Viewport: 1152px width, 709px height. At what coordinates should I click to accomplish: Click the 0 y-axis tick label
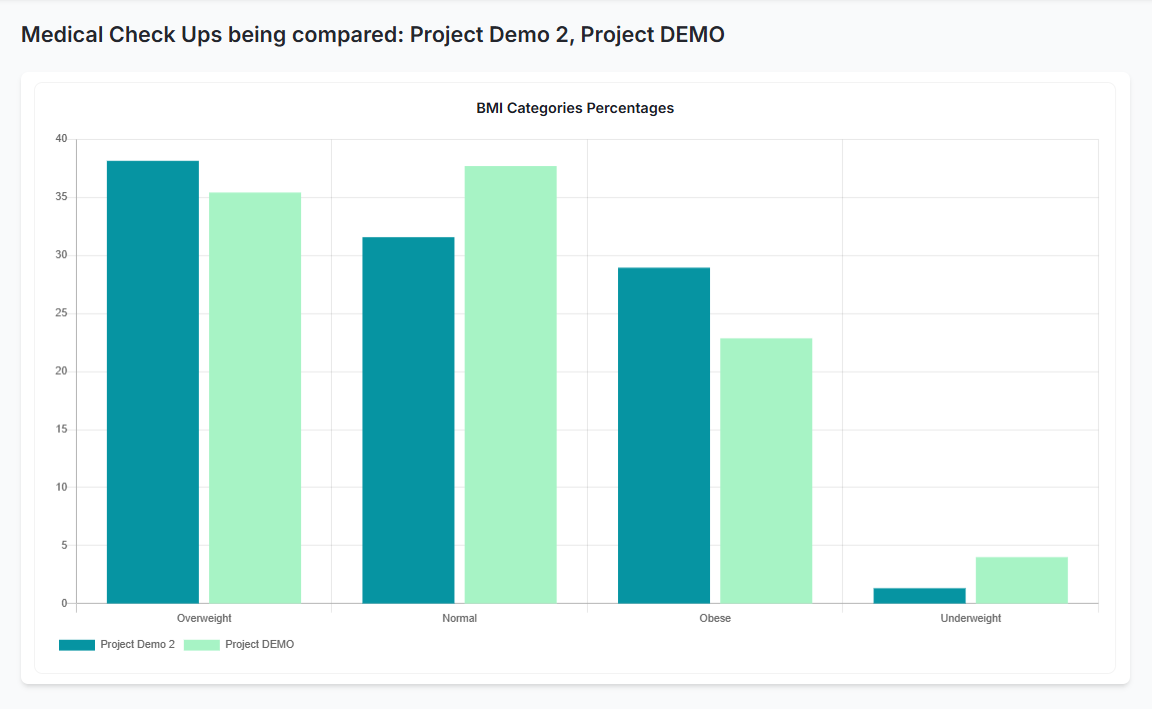point(64,603)
